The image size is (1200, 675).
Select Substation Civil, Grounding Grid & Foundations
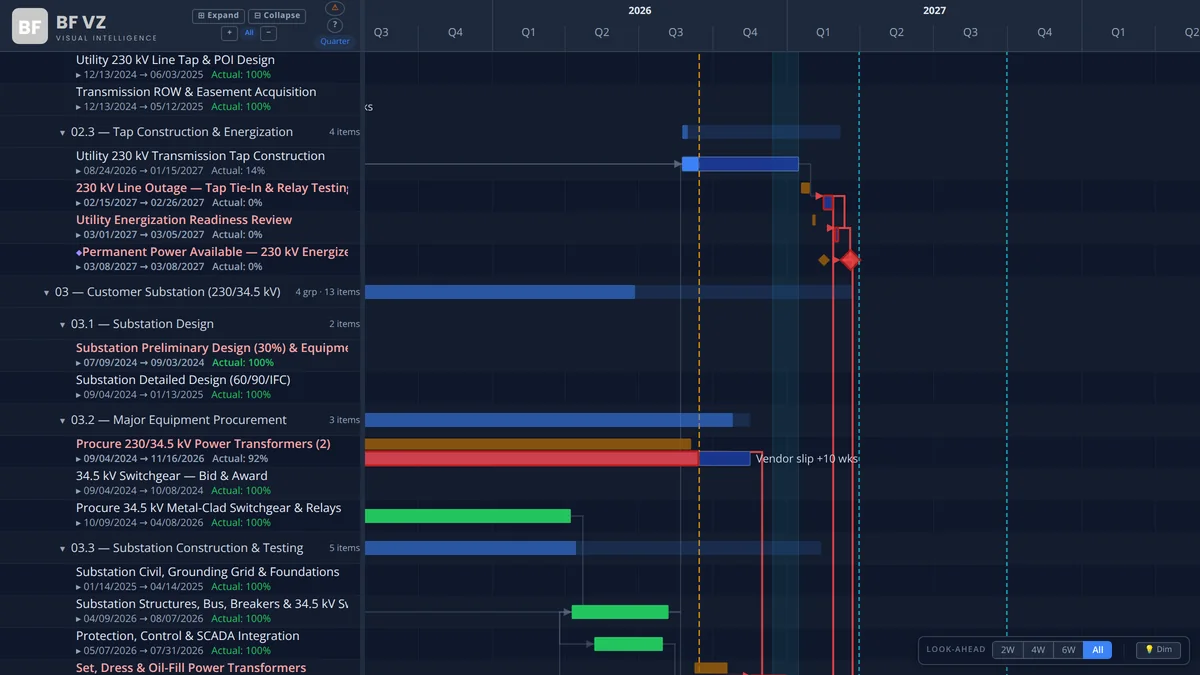[x=207, y=572]
